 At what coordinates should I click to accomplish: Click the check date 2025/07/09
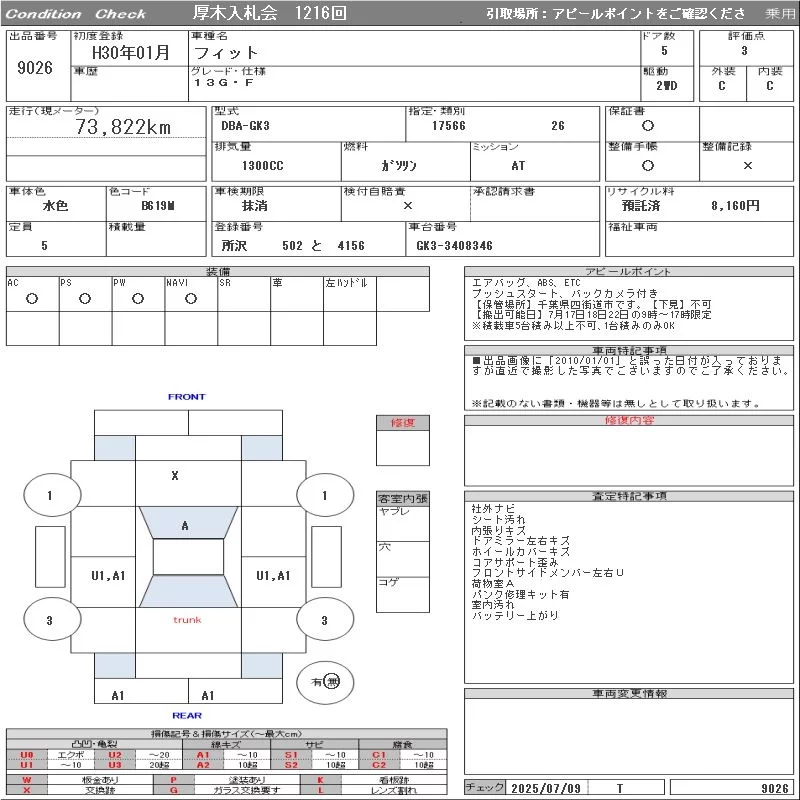pyautogui.click(x=546, y=788)
